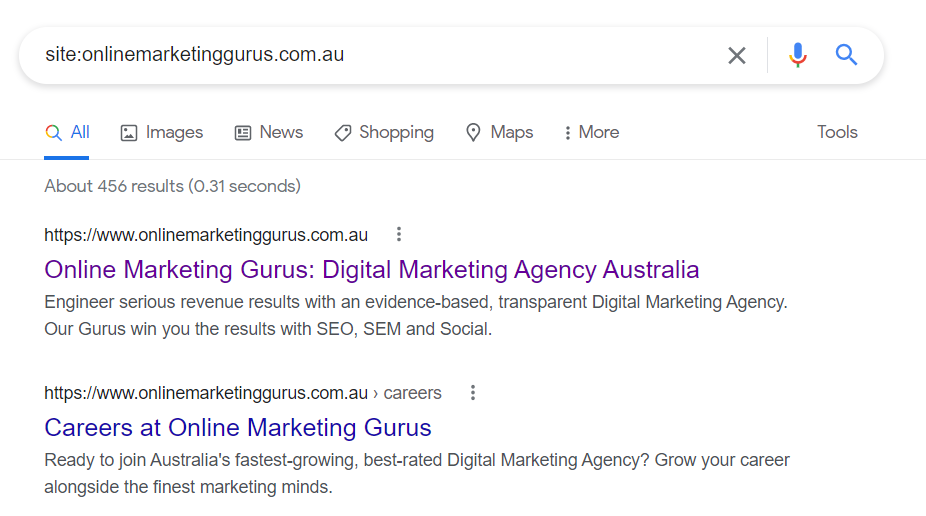Start voice search with the microphone icon
The width and height of the screenshot is (926, 516).
[797, 55]
